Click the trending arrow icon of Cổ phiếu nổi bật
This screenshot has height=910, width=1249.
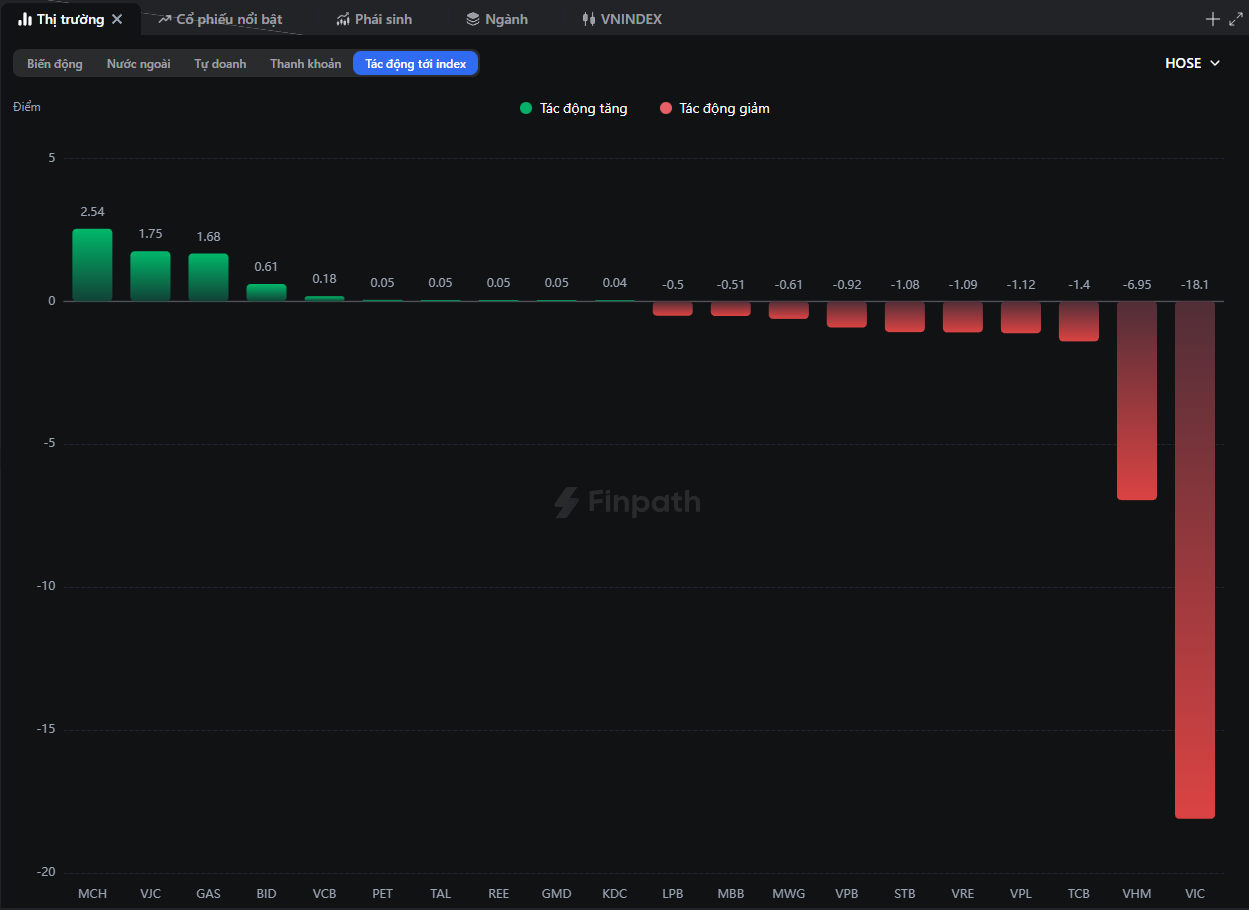[x=165, y=19]
